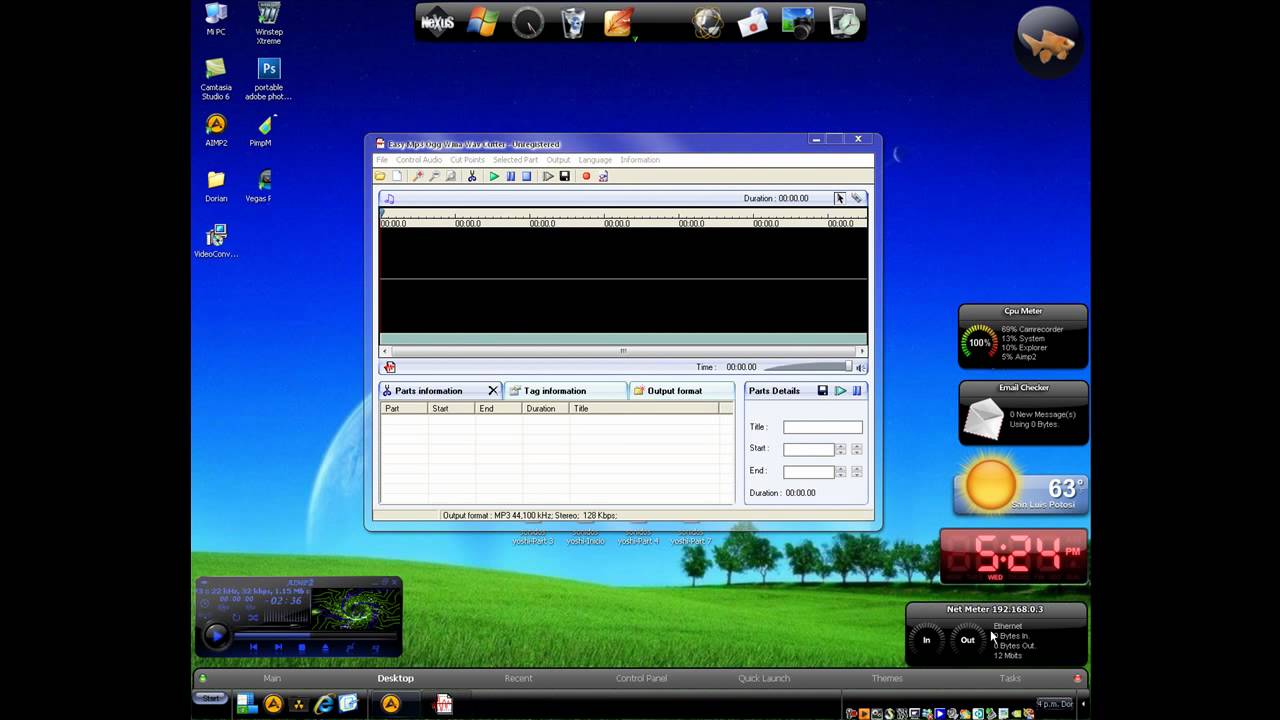
Task: Click the recycle bin icon in top dock
Action: pos(573,22)
